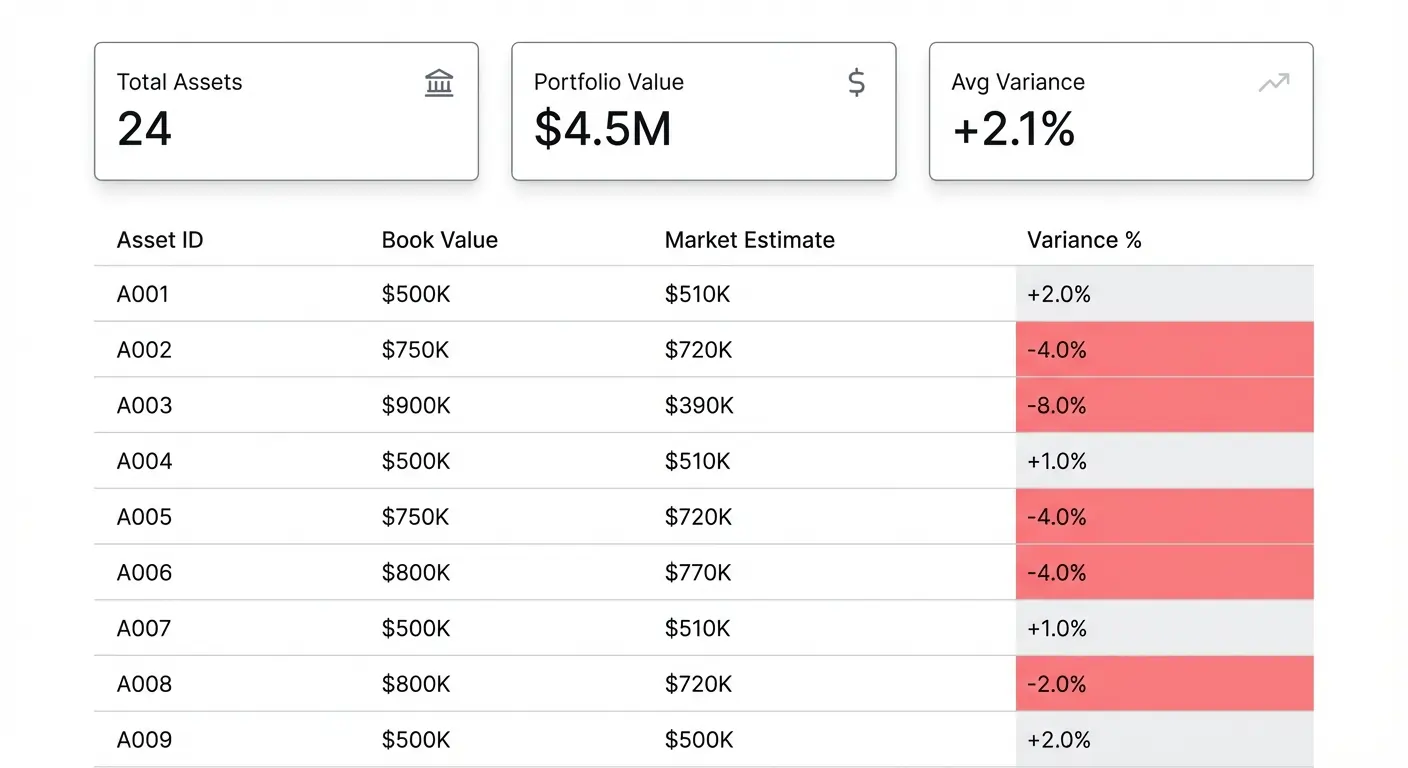
Task: Click the dollar sign icon in Portfolio Value
Action: pyautogui.click(x=856, y=83)
